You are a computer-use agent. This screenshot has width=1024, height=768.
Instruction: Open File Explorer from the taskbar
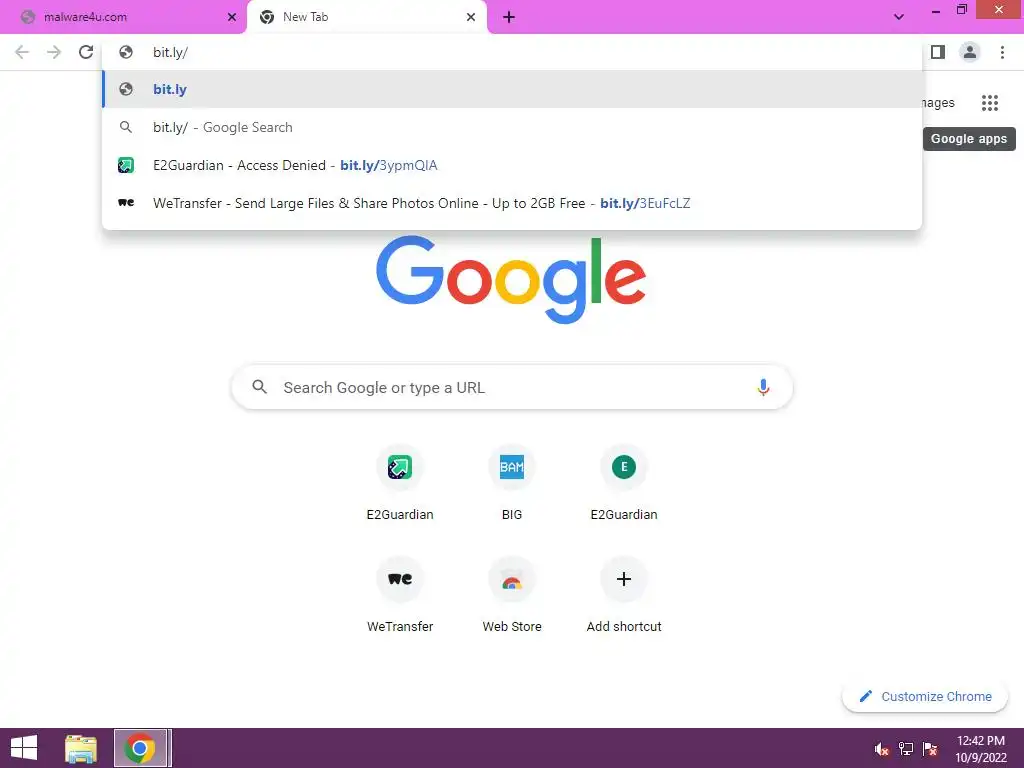(x=81, y=748)
